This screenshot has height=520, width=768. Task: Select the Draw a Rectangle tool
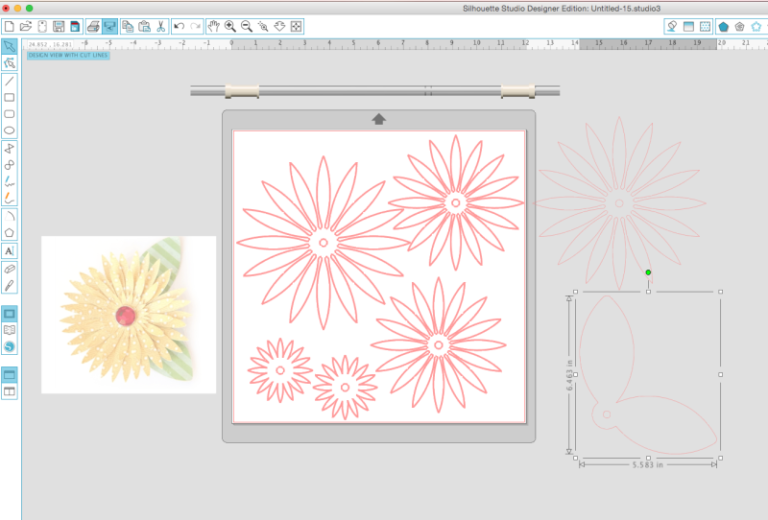tap(9, 97)
